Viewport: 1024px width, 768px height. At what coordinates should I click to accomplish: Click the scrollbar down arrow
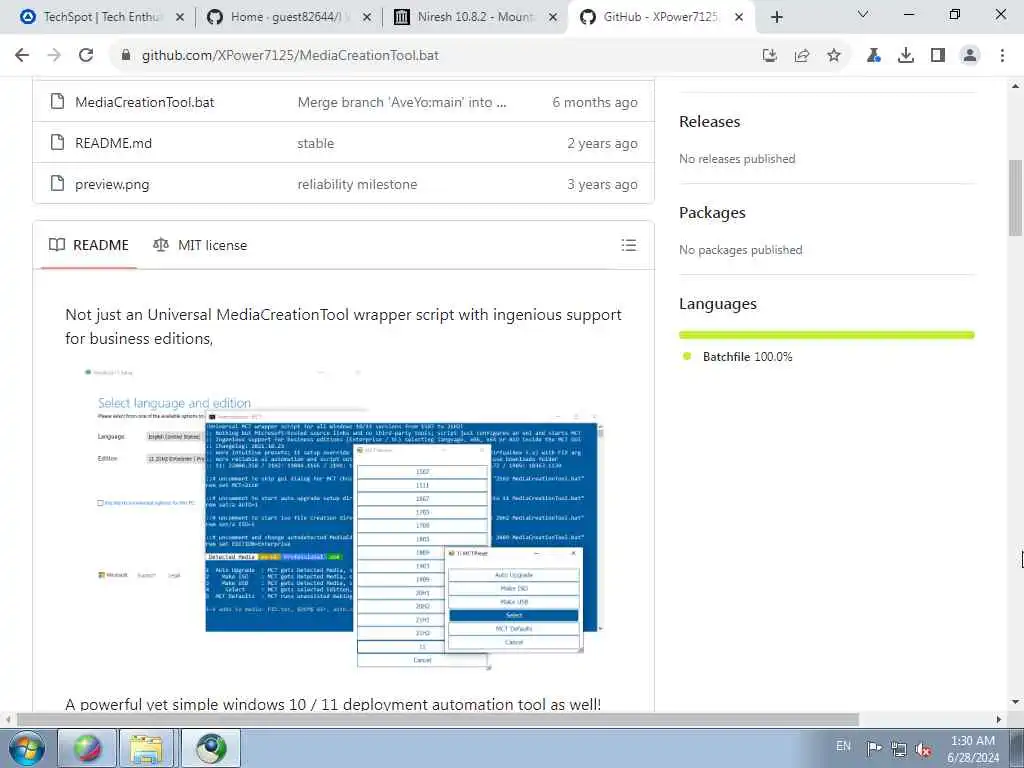tap(1015, 703)
